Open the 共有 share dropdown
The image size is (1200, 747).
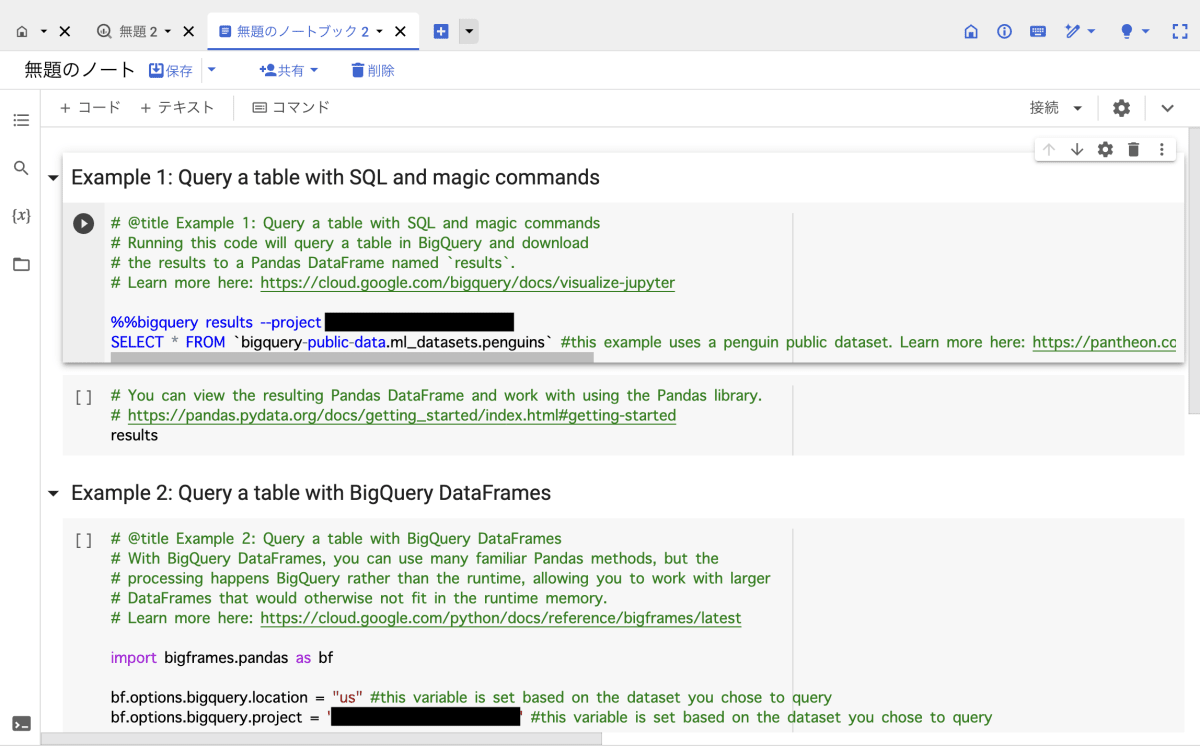tap(289, 71)
